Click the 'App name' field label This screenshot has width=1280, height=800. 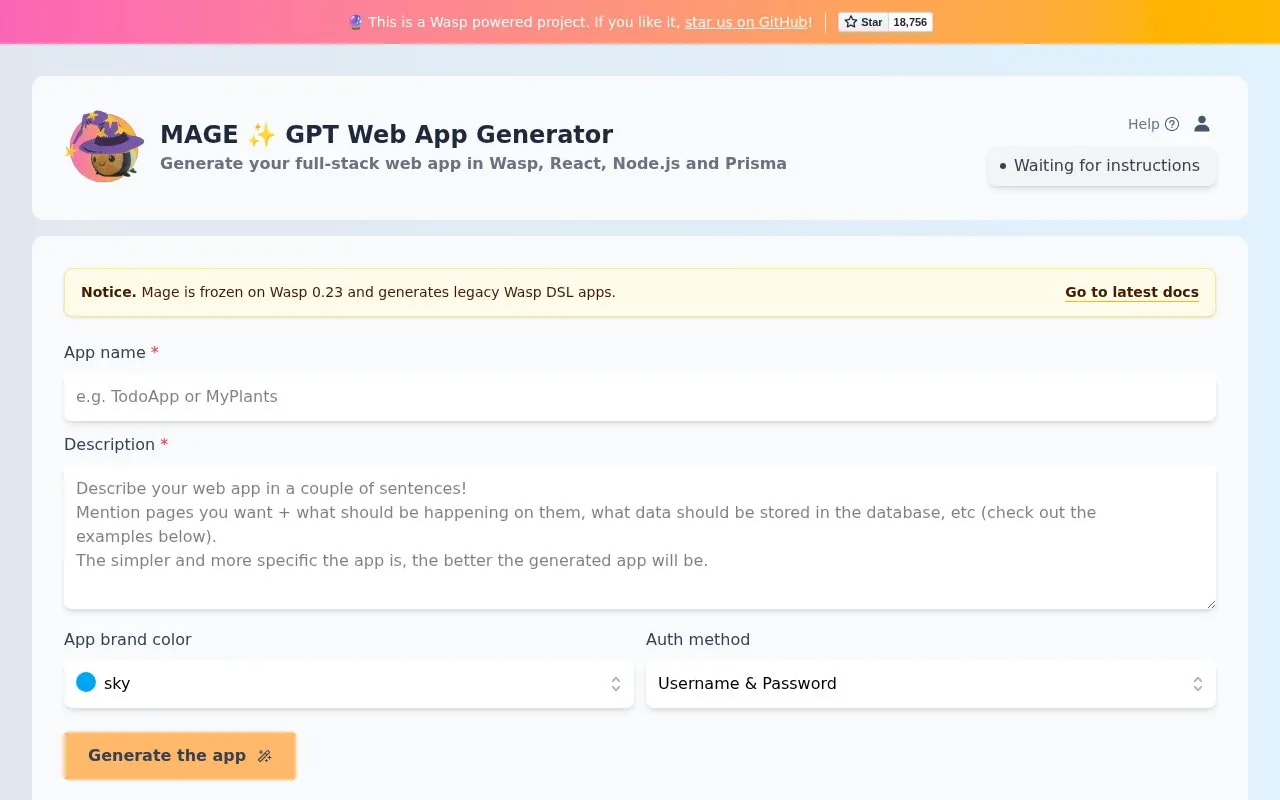click(111, 352)
